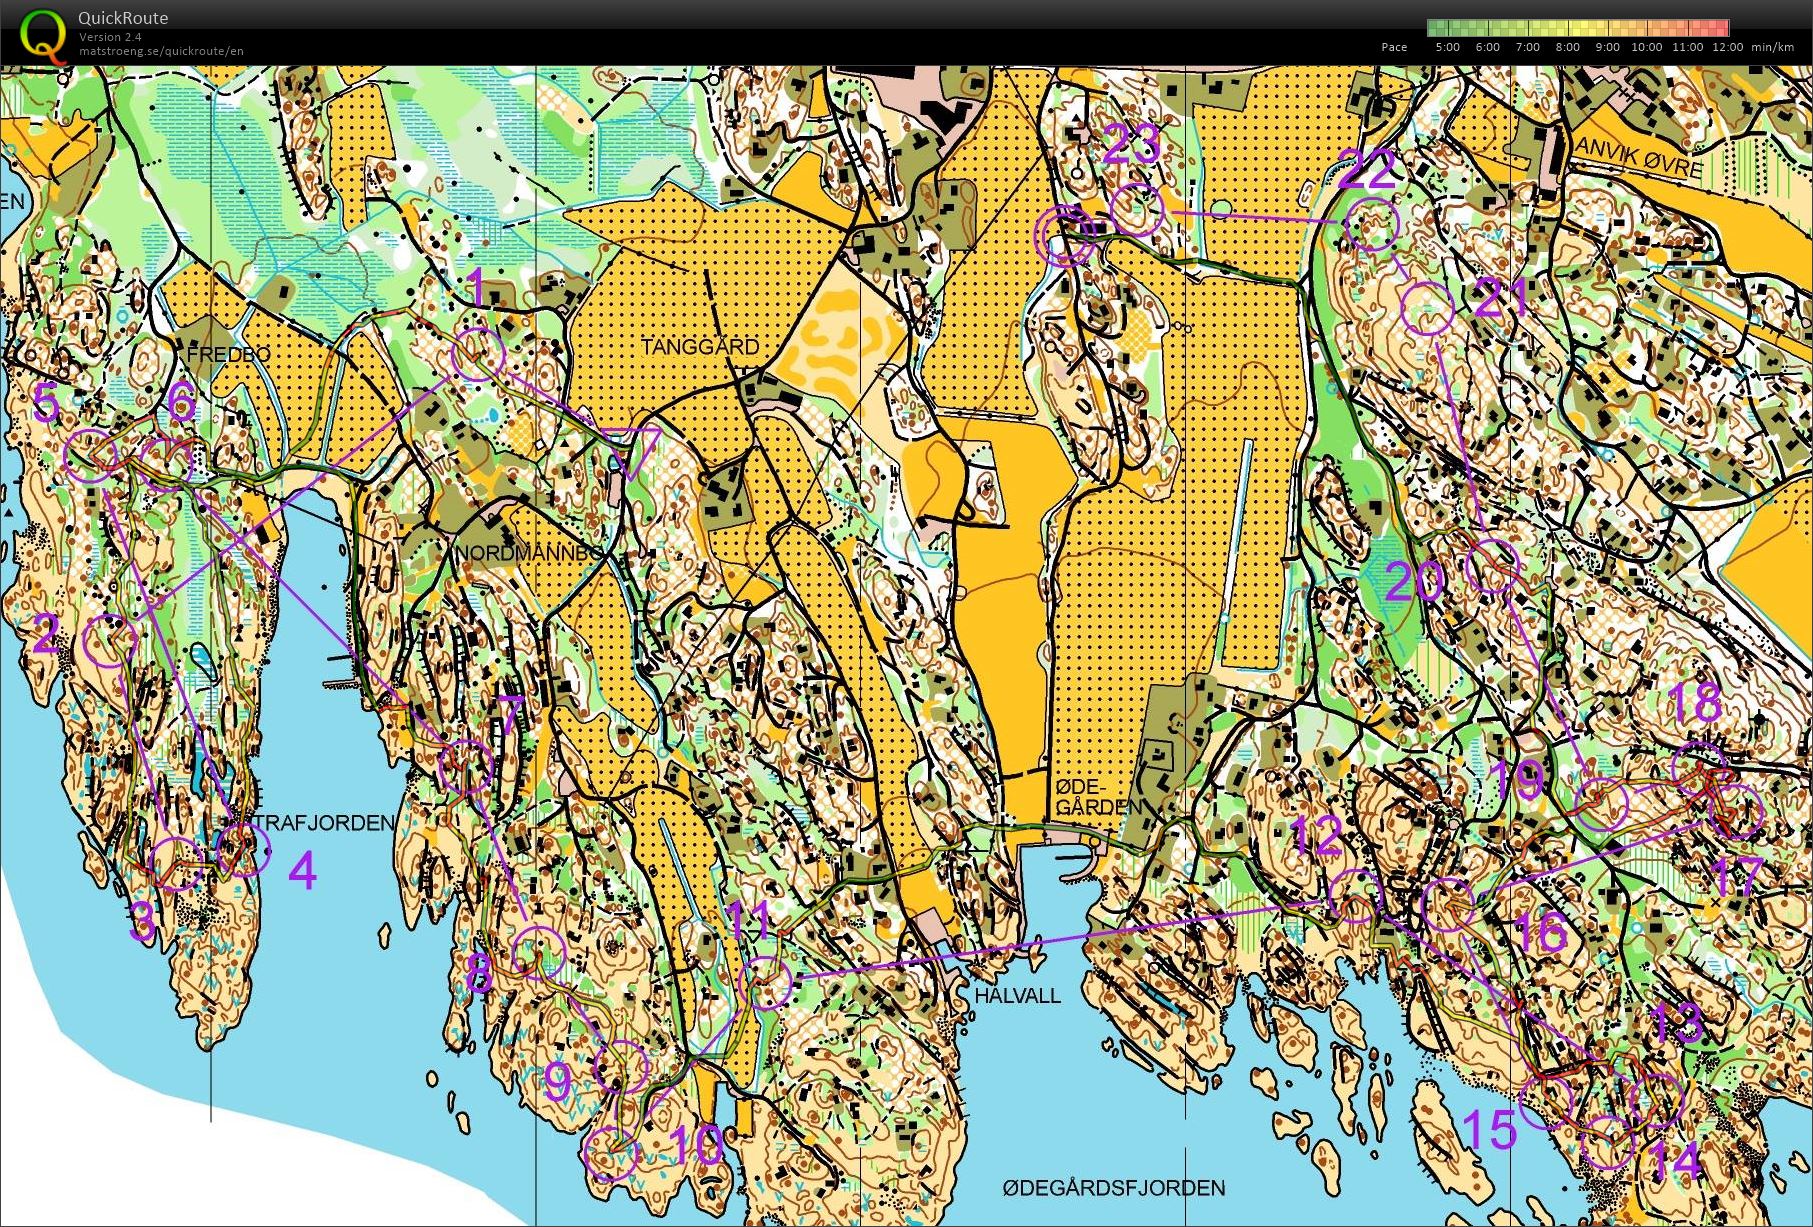
Task: Click the 8:00 pace legend label
Action: 1567,47
